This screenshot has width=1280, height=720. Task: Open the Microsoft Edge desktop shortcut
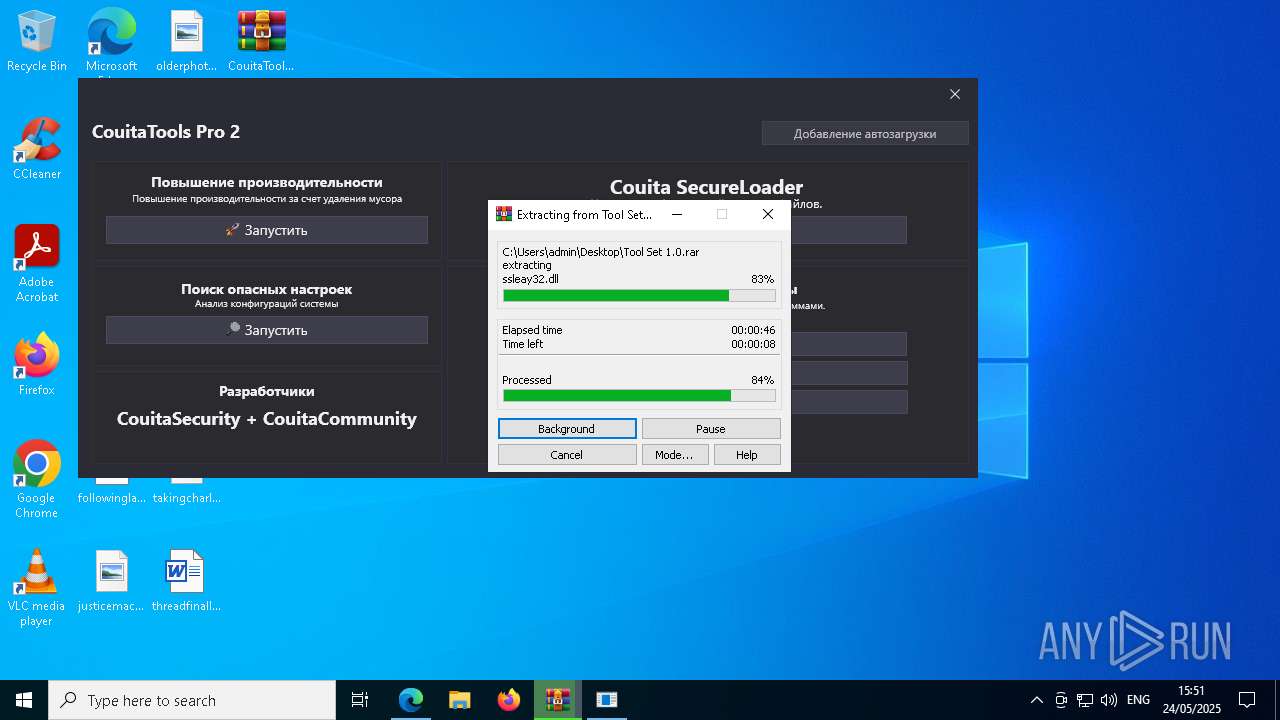pyautogui.click(x=111, y=41)
